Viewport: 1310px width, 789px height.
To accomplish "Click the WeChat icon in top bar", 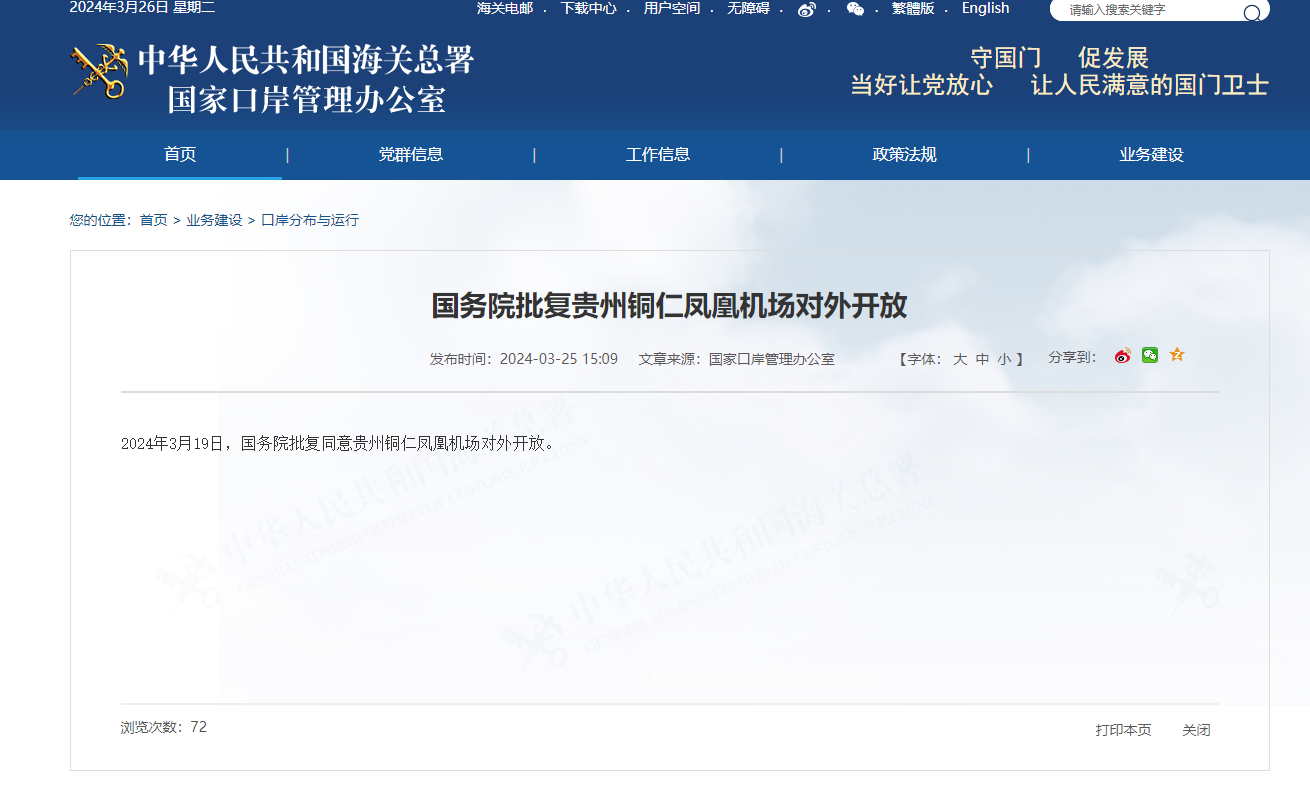I will [x=855, y=9].
